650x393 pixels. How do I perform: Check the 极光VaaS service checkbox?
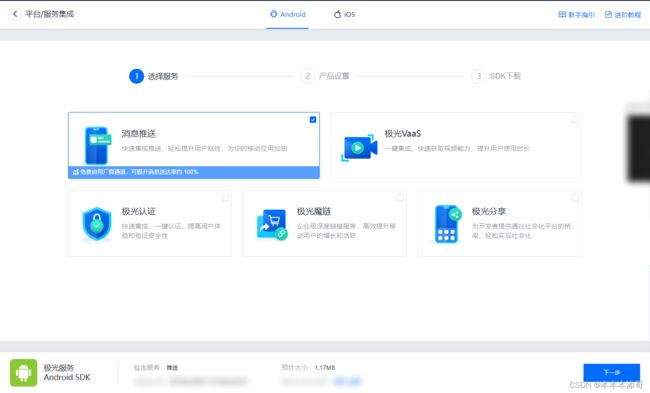pyautogui.click(x=575, y=120)
